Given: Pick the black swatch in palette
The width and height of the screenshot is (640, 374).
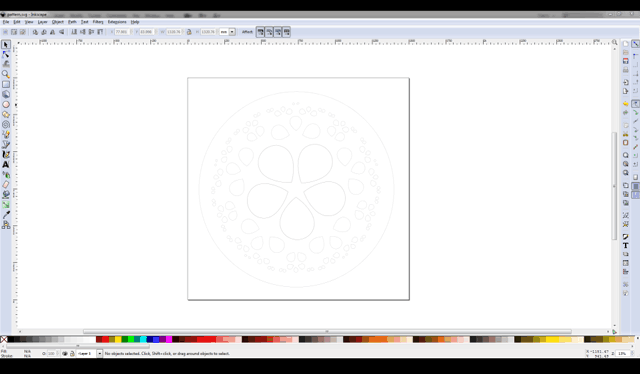Looking at the screenshot, I should (11, 339).
